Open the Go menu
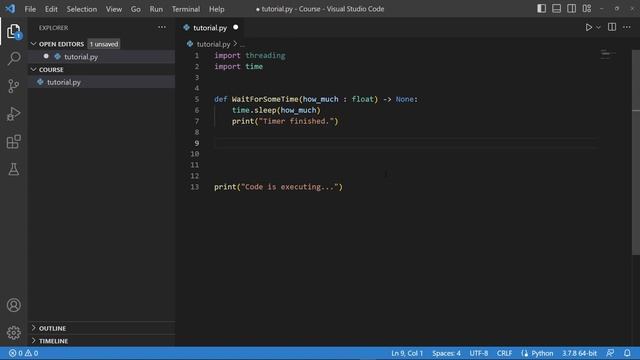Image resolution: width=640 pixels, height=360 pixels. pyautogui.click(x=136, y=9)
